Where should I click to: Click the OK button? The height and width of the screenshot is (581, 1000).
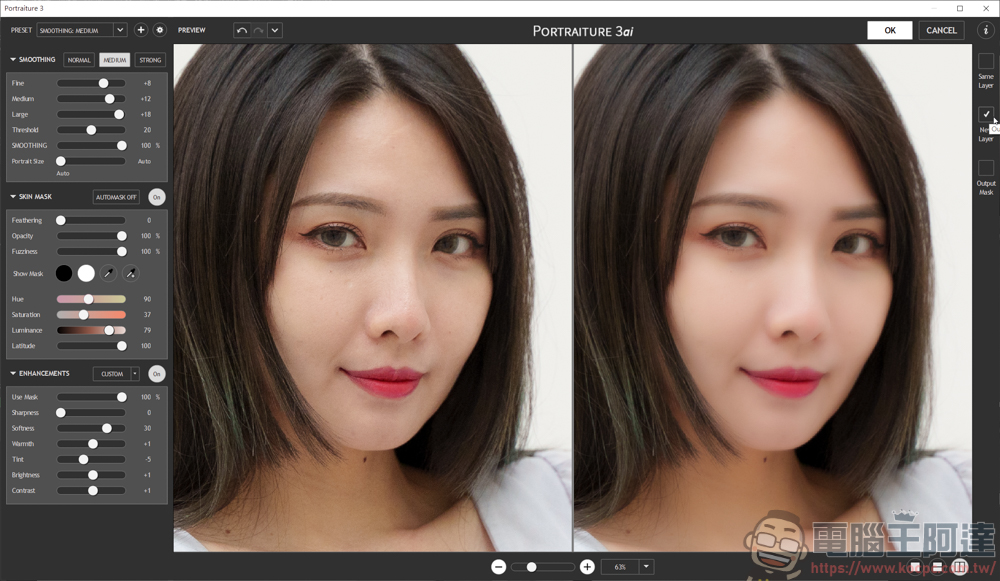click(x=889, y=30)
